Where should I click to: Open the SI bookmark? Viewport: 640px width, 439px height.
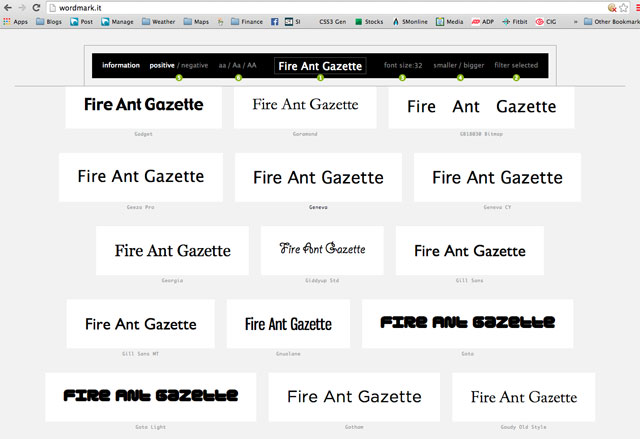coord(292,22)
